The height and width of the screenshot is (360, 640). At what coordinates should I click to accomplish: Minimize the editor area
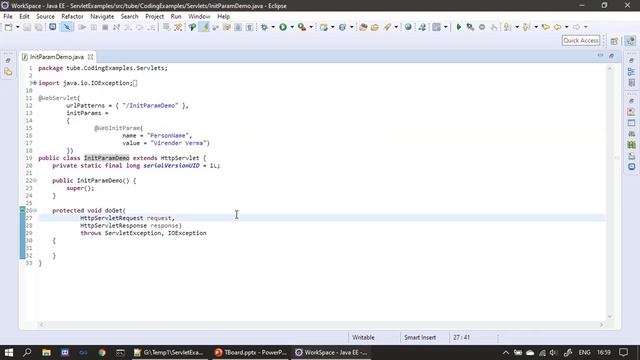click(x=600, y=55)
